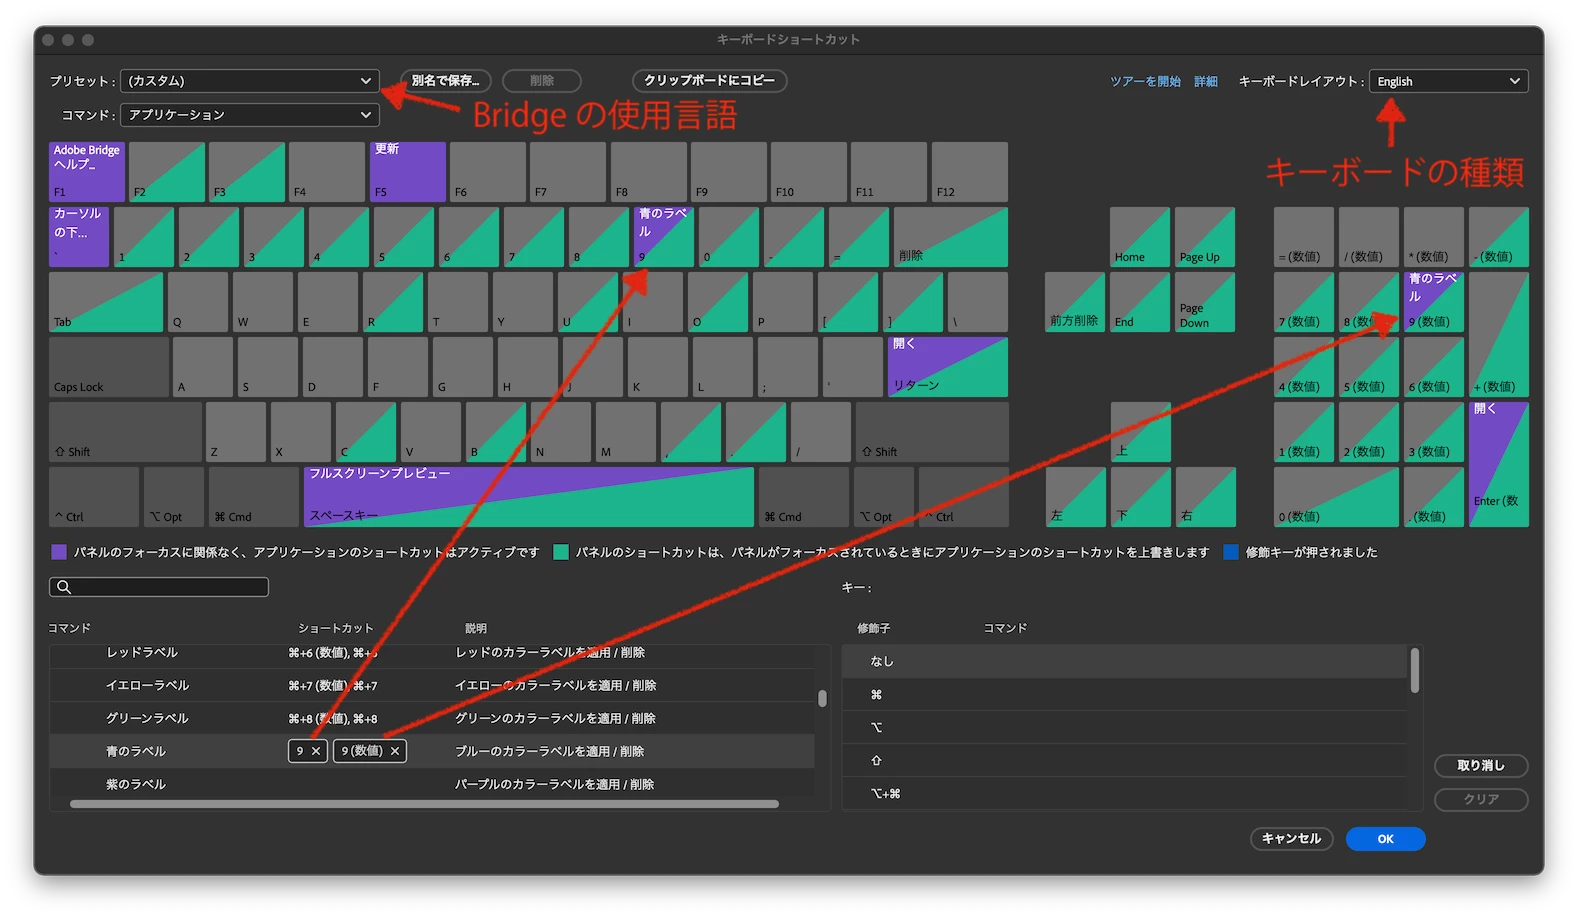Click the 前方削除 key
The height and width of the screenshot is (917, 1578).
1075,302
